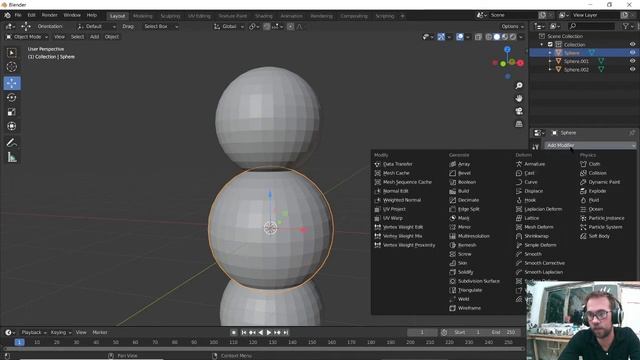Jump to the timeline start

point(244,333)
